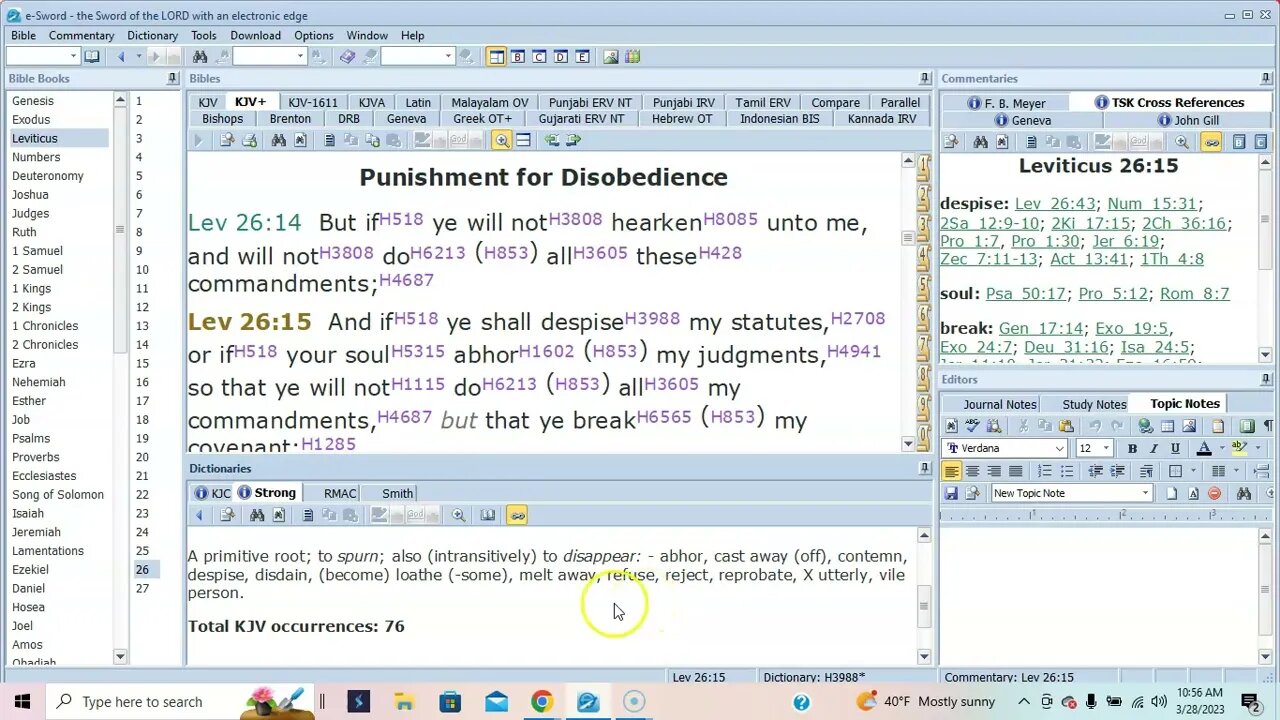The width and height of the screenshot is (1280, 720).
Task: Open the font color dropdown arrow
Action: (x=1222, y=448)
